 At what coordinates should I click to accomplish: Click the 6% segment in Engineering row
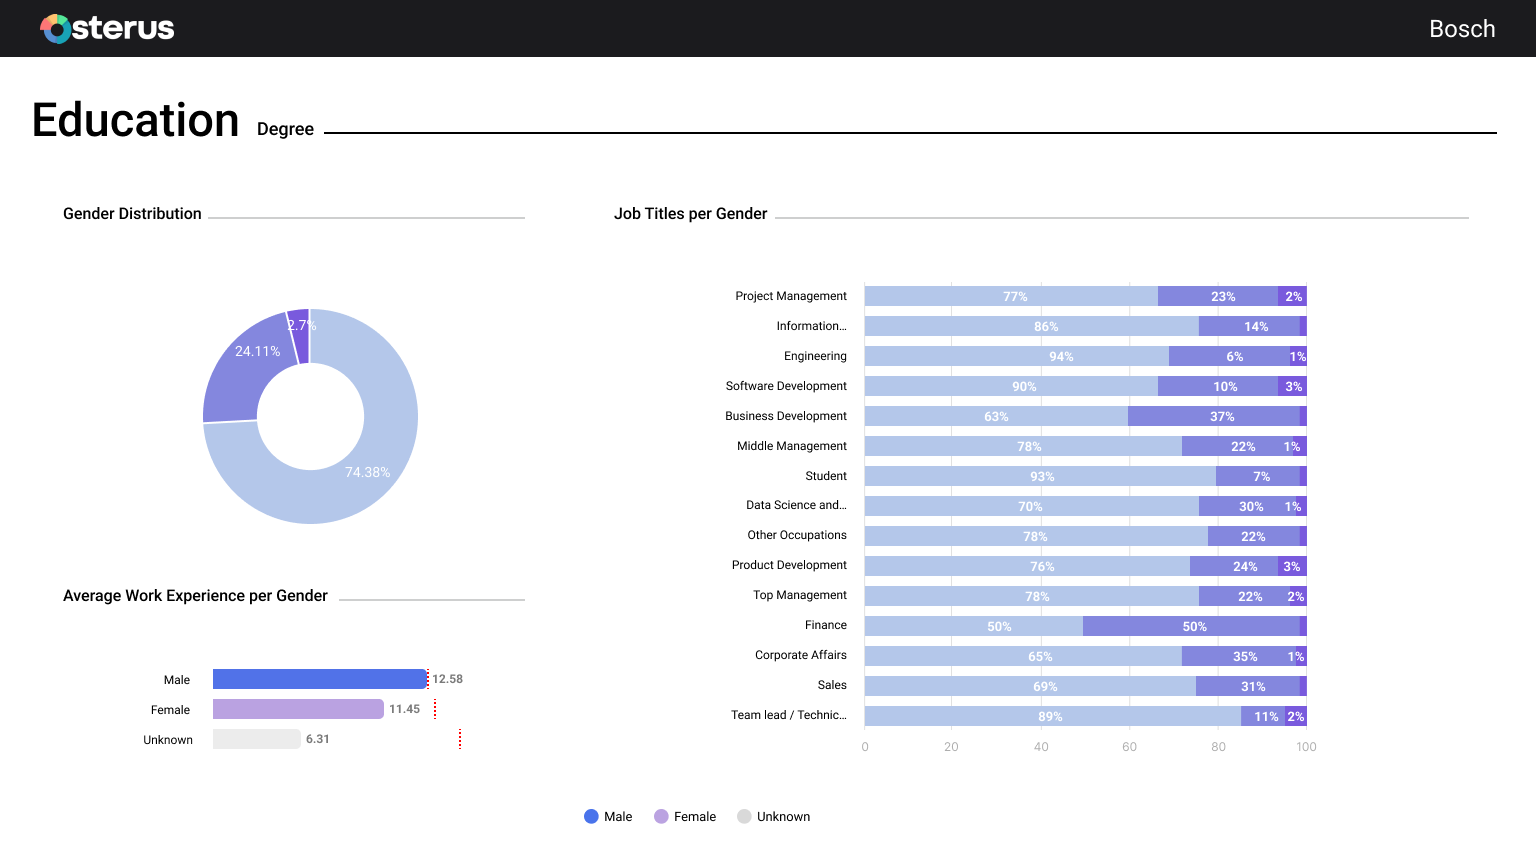pos(1229,356)
